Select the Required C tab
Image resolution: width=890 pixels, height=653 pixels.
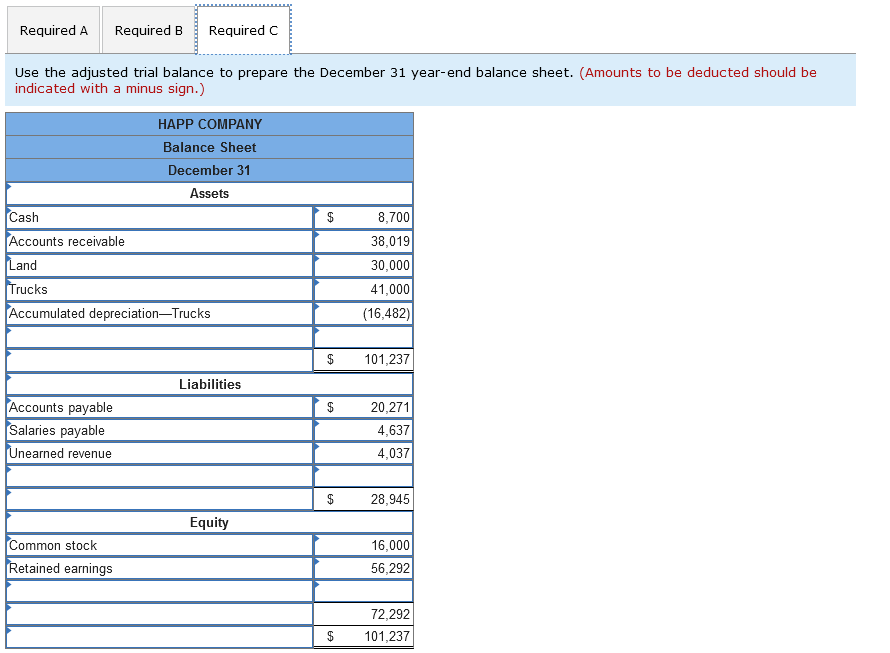click(243, 30)
